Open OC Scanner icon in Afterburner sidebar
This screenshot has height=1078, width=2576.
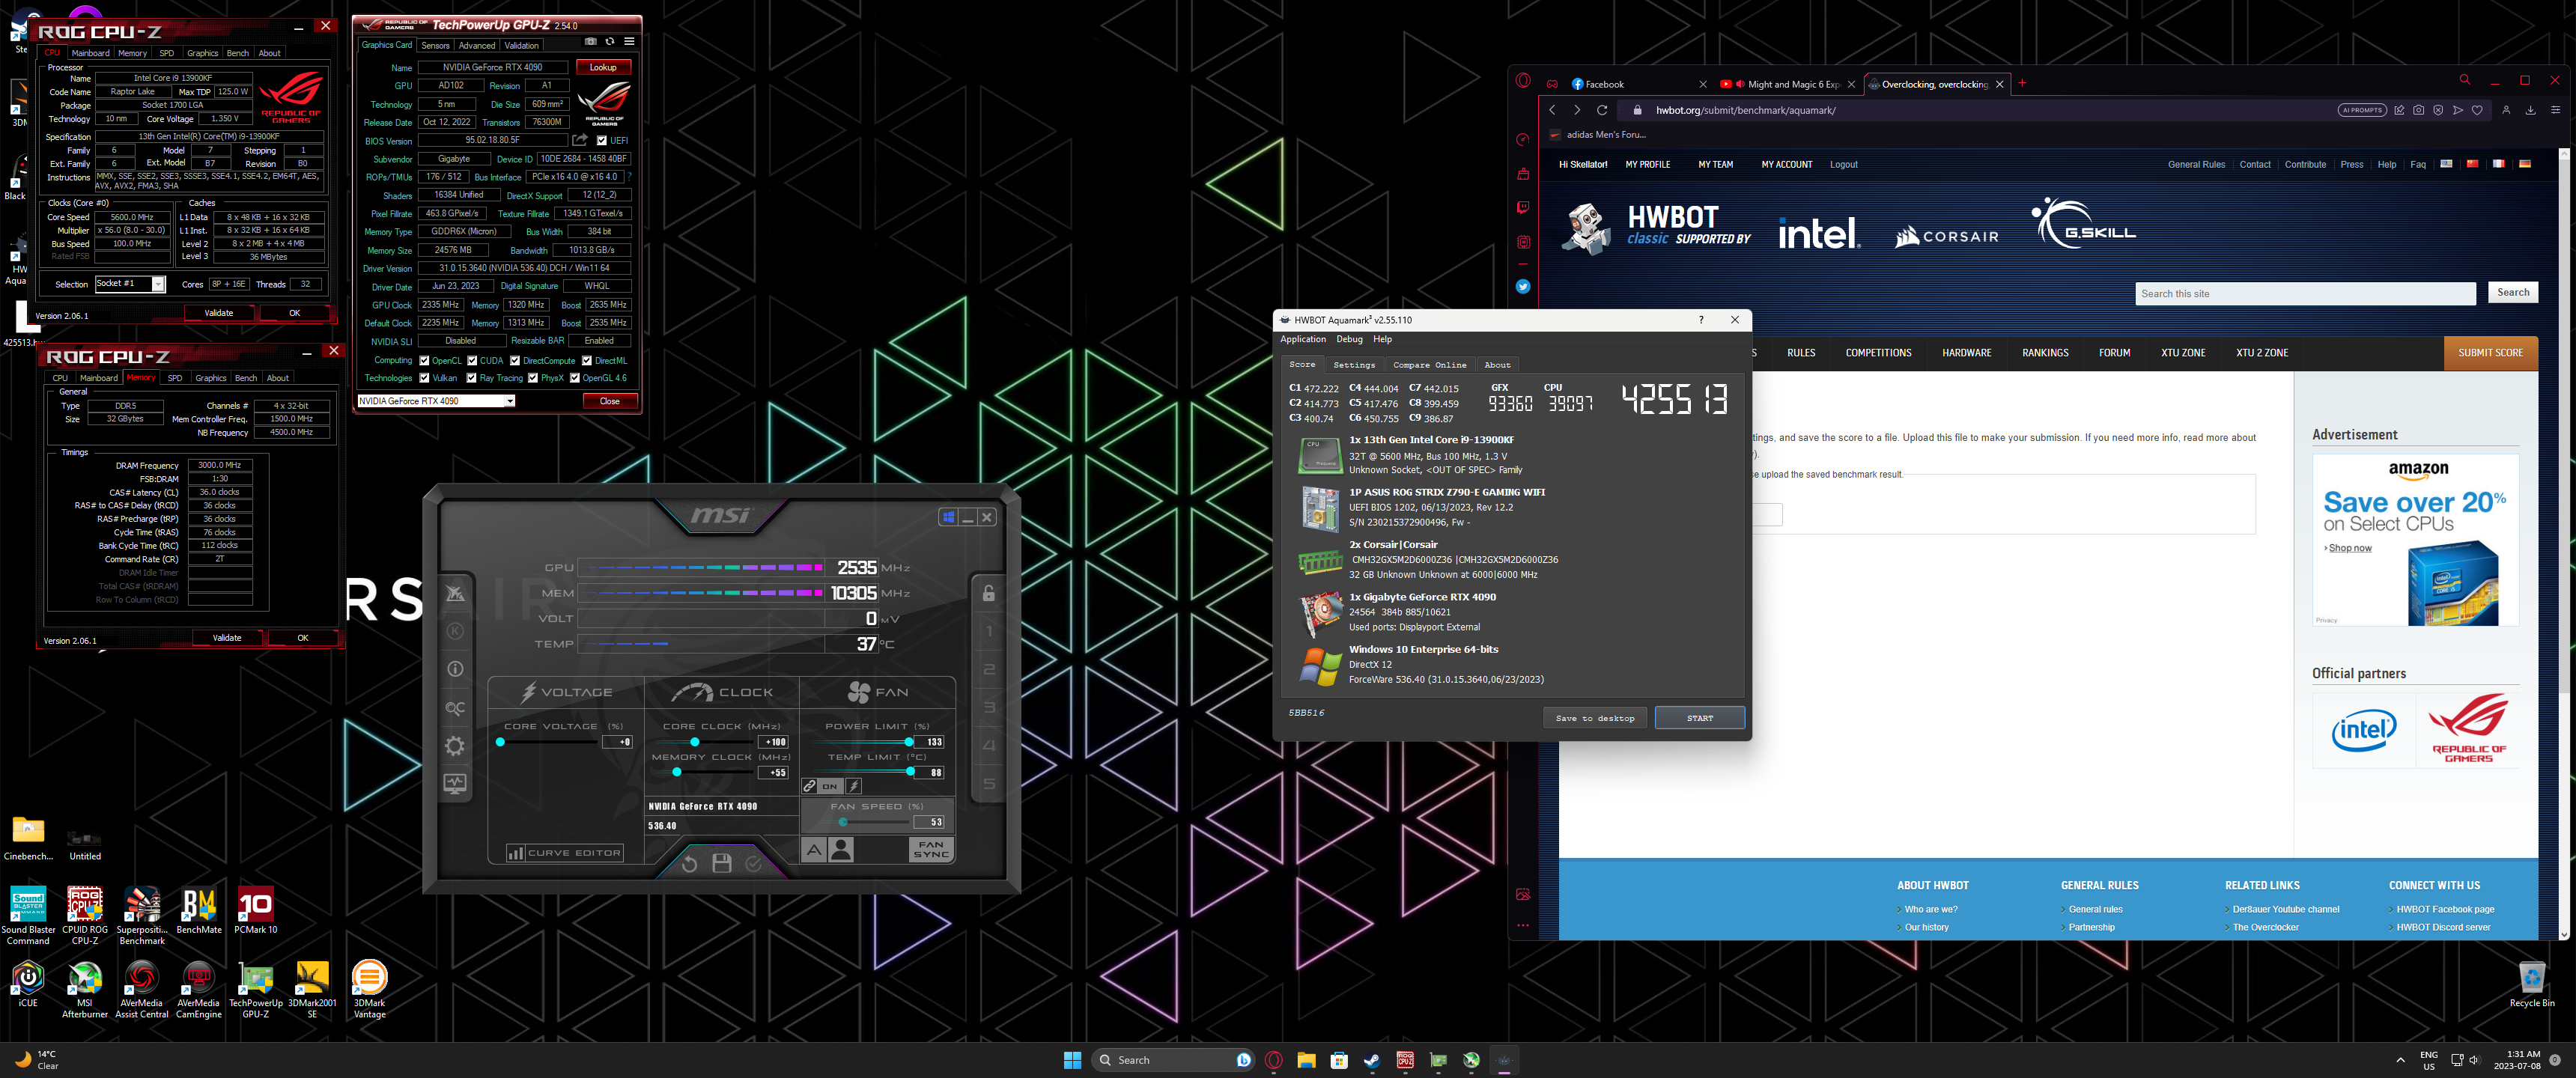click(455, 708)
